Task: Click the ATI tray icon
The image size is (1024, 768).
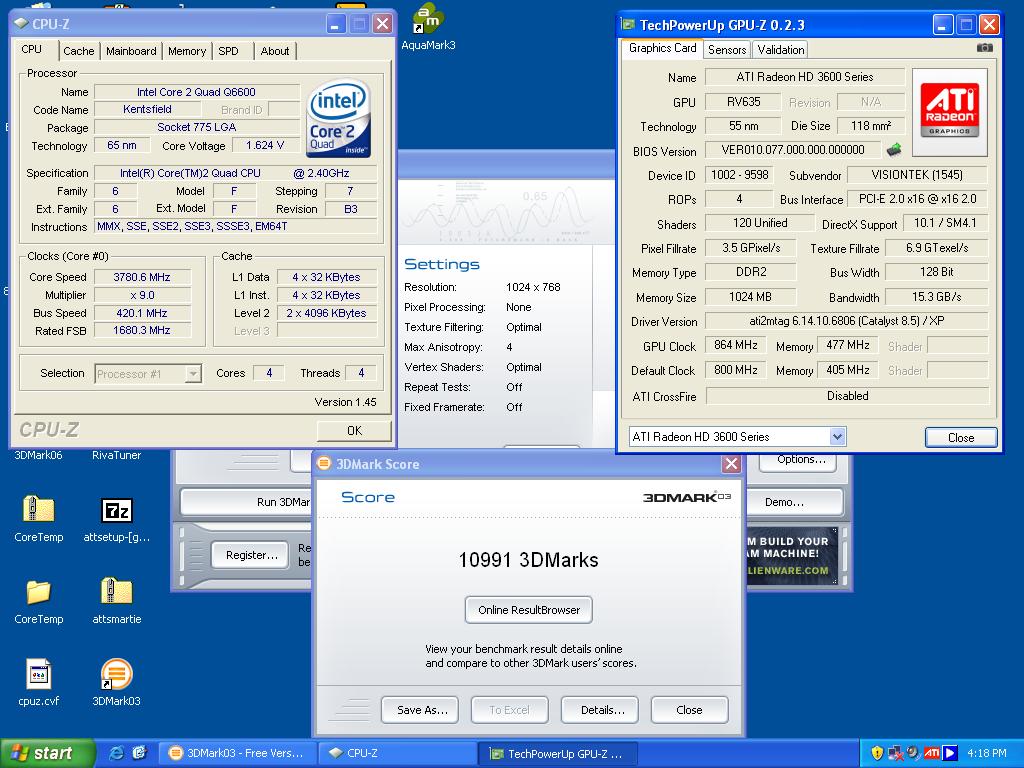Action: point(931,753)
